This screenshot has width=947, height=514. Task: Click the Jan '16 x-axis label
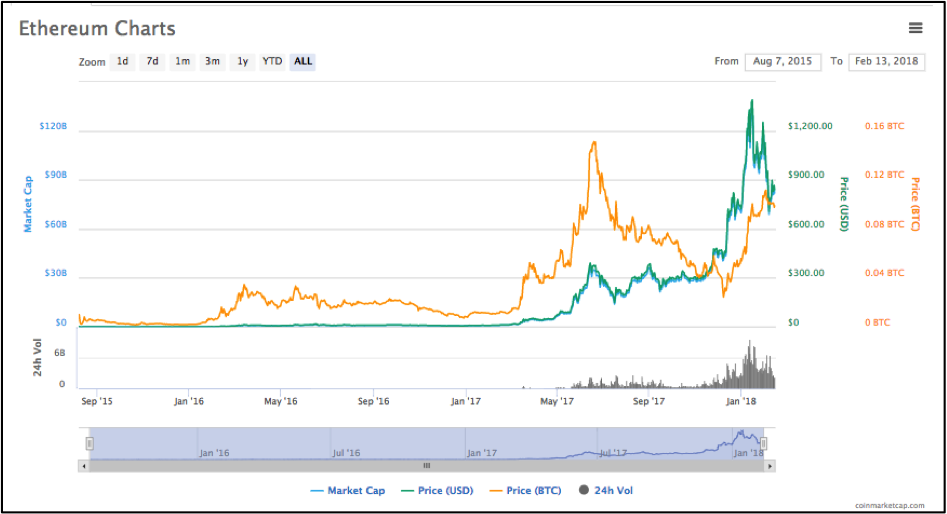(188, 402)
